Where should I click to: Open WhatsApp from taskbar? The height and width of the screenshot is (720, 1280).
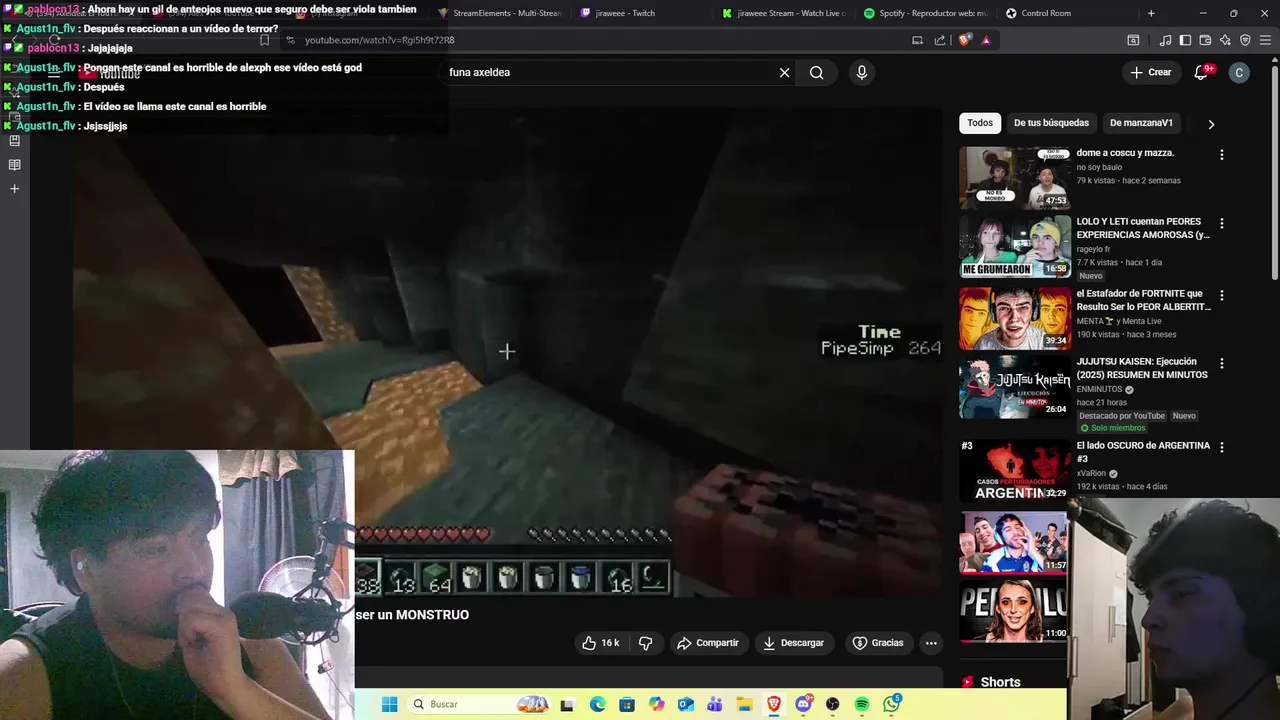(891, 704)
